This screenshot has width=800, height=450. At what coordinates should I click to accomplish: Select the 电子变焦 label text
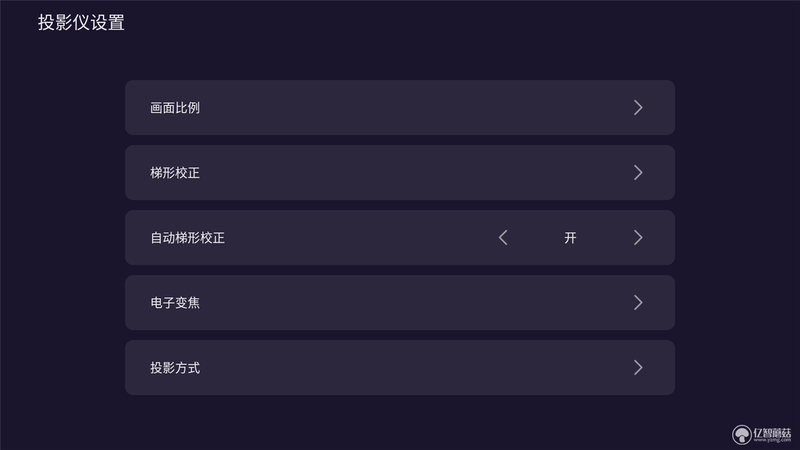(x=174, y=303)
